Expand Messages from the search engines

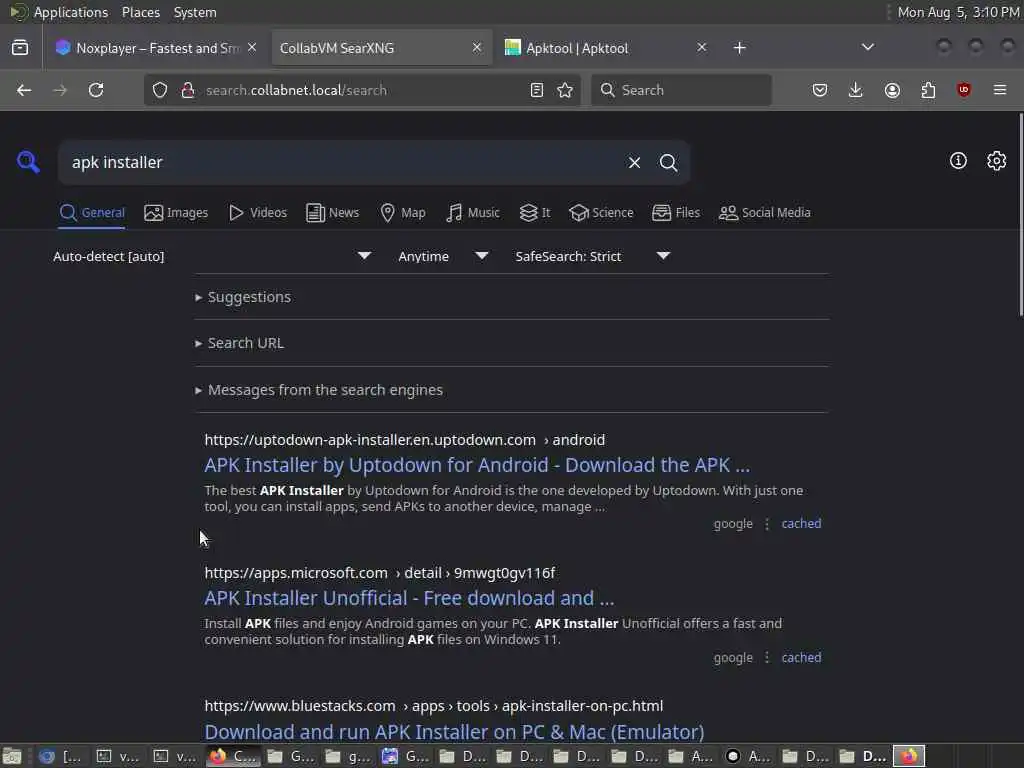tap(319, 390)
